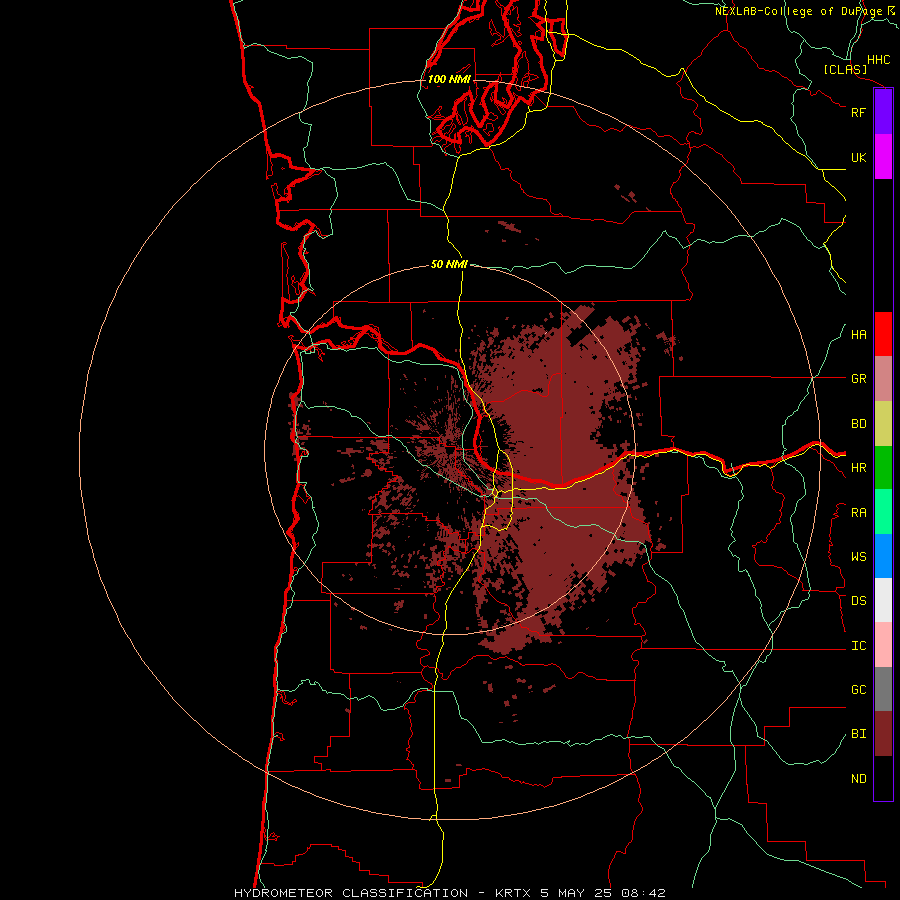900x900 pixels.
Task: Click the 50 NMI range ring label
Action: point(449,264)
